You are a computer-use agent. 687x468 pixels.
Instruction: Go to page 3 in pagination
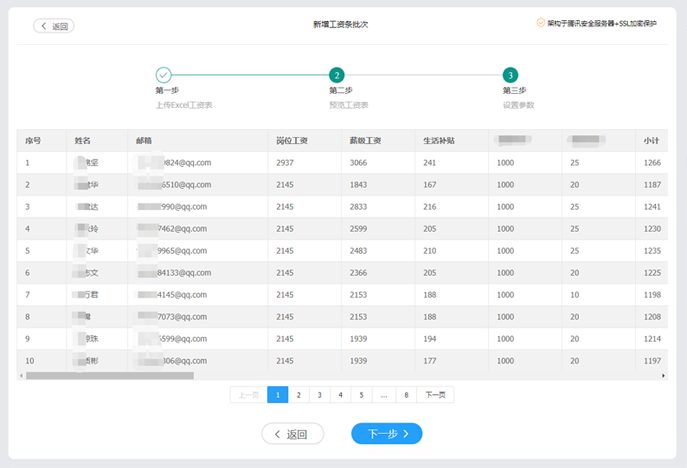click(319, 395)
